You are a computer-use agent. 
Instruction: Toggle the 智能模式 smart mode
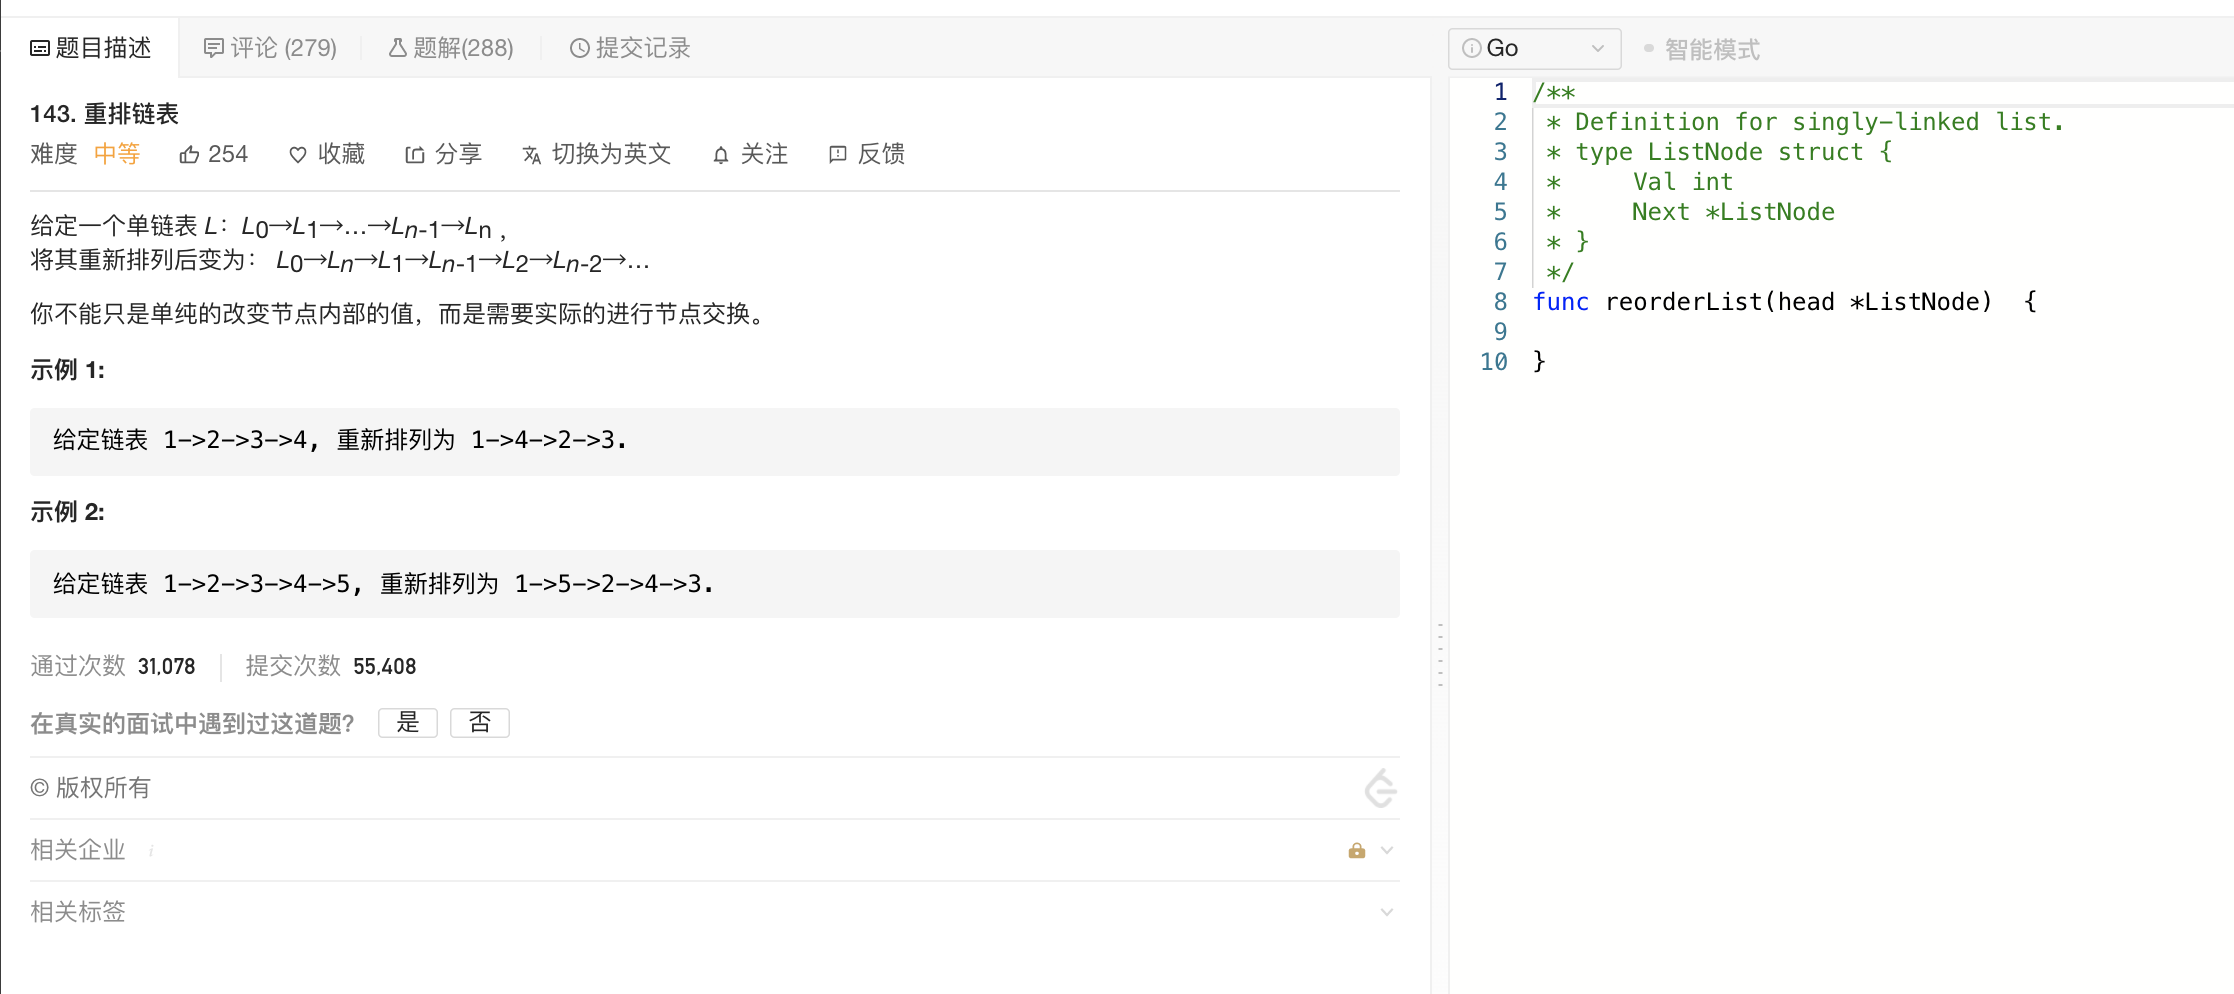tap(1702, 49)
